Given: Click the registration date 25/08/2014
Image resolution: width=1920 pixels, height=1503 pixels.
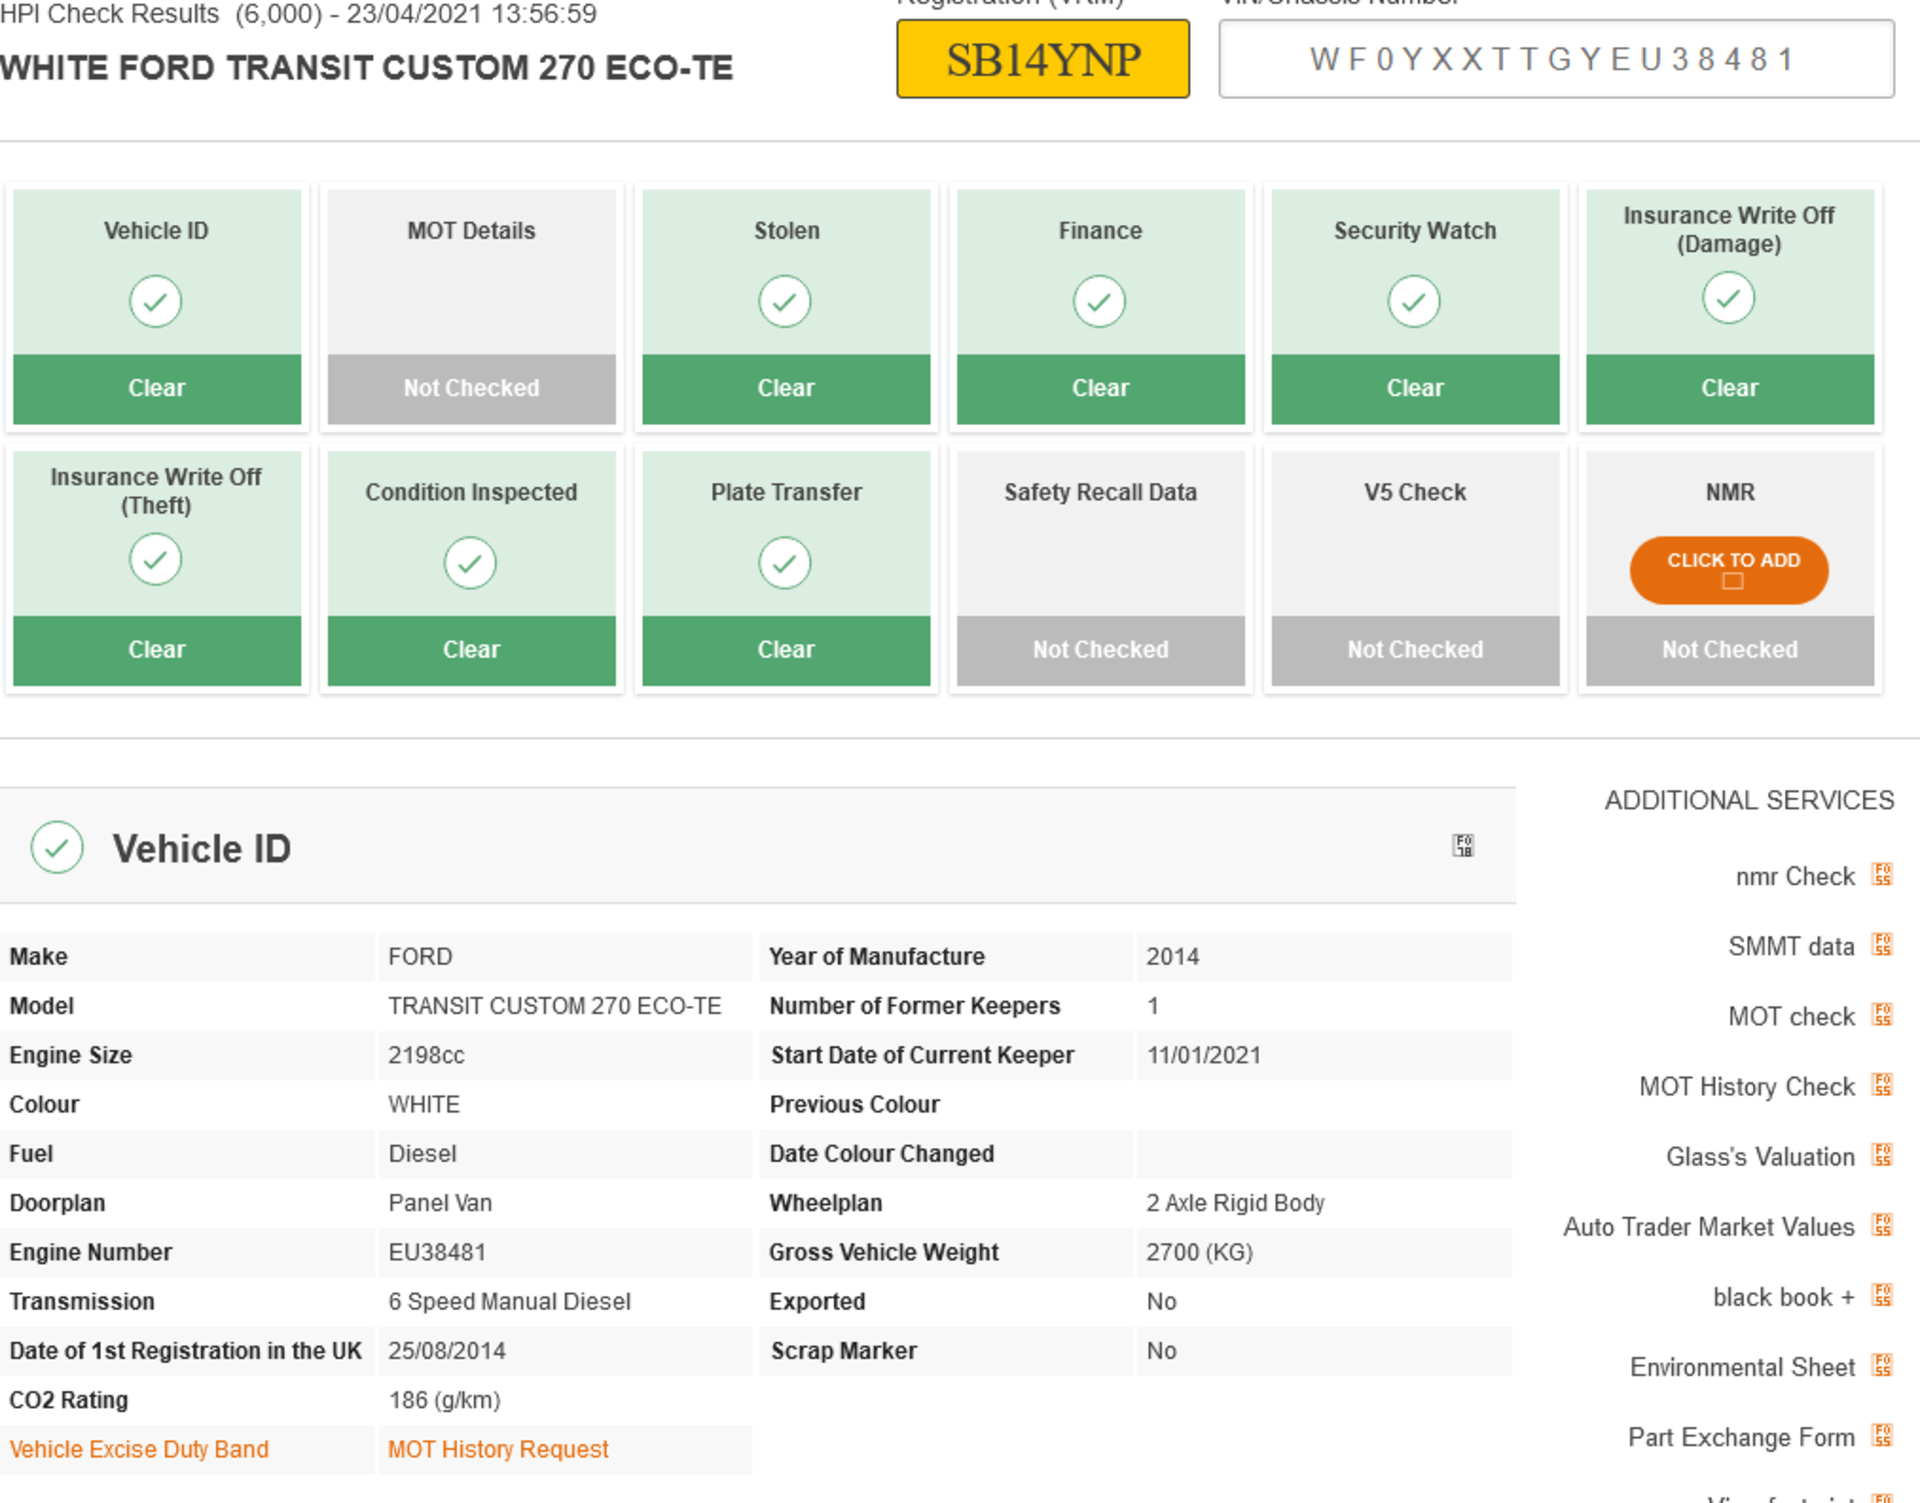Looking at the screenshot, I should pyautogui.click(x=447, y=1351).
